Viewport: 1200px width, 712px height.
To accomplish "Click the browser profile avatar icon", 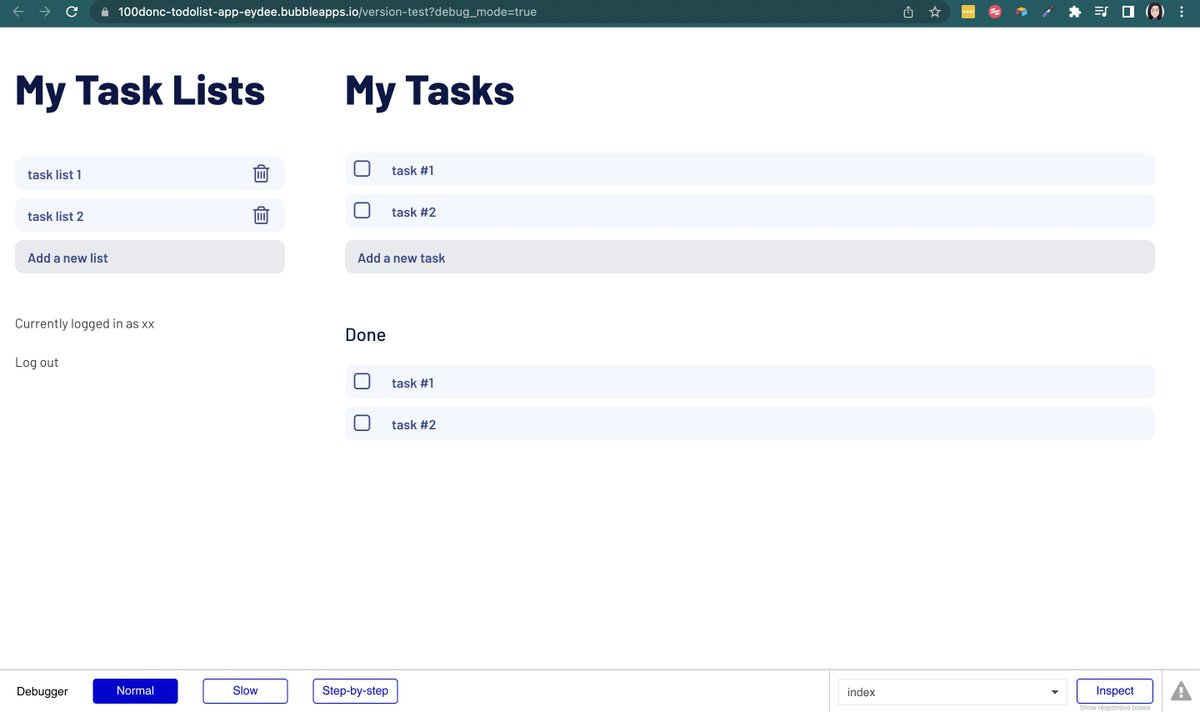I will click(x=1155, y=12).
